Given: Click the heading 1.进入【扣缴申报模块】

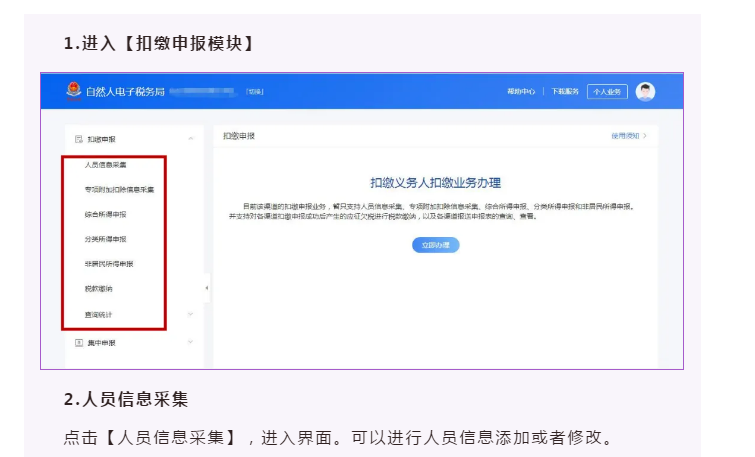Looking at the screenshot, I should point(159,43).
